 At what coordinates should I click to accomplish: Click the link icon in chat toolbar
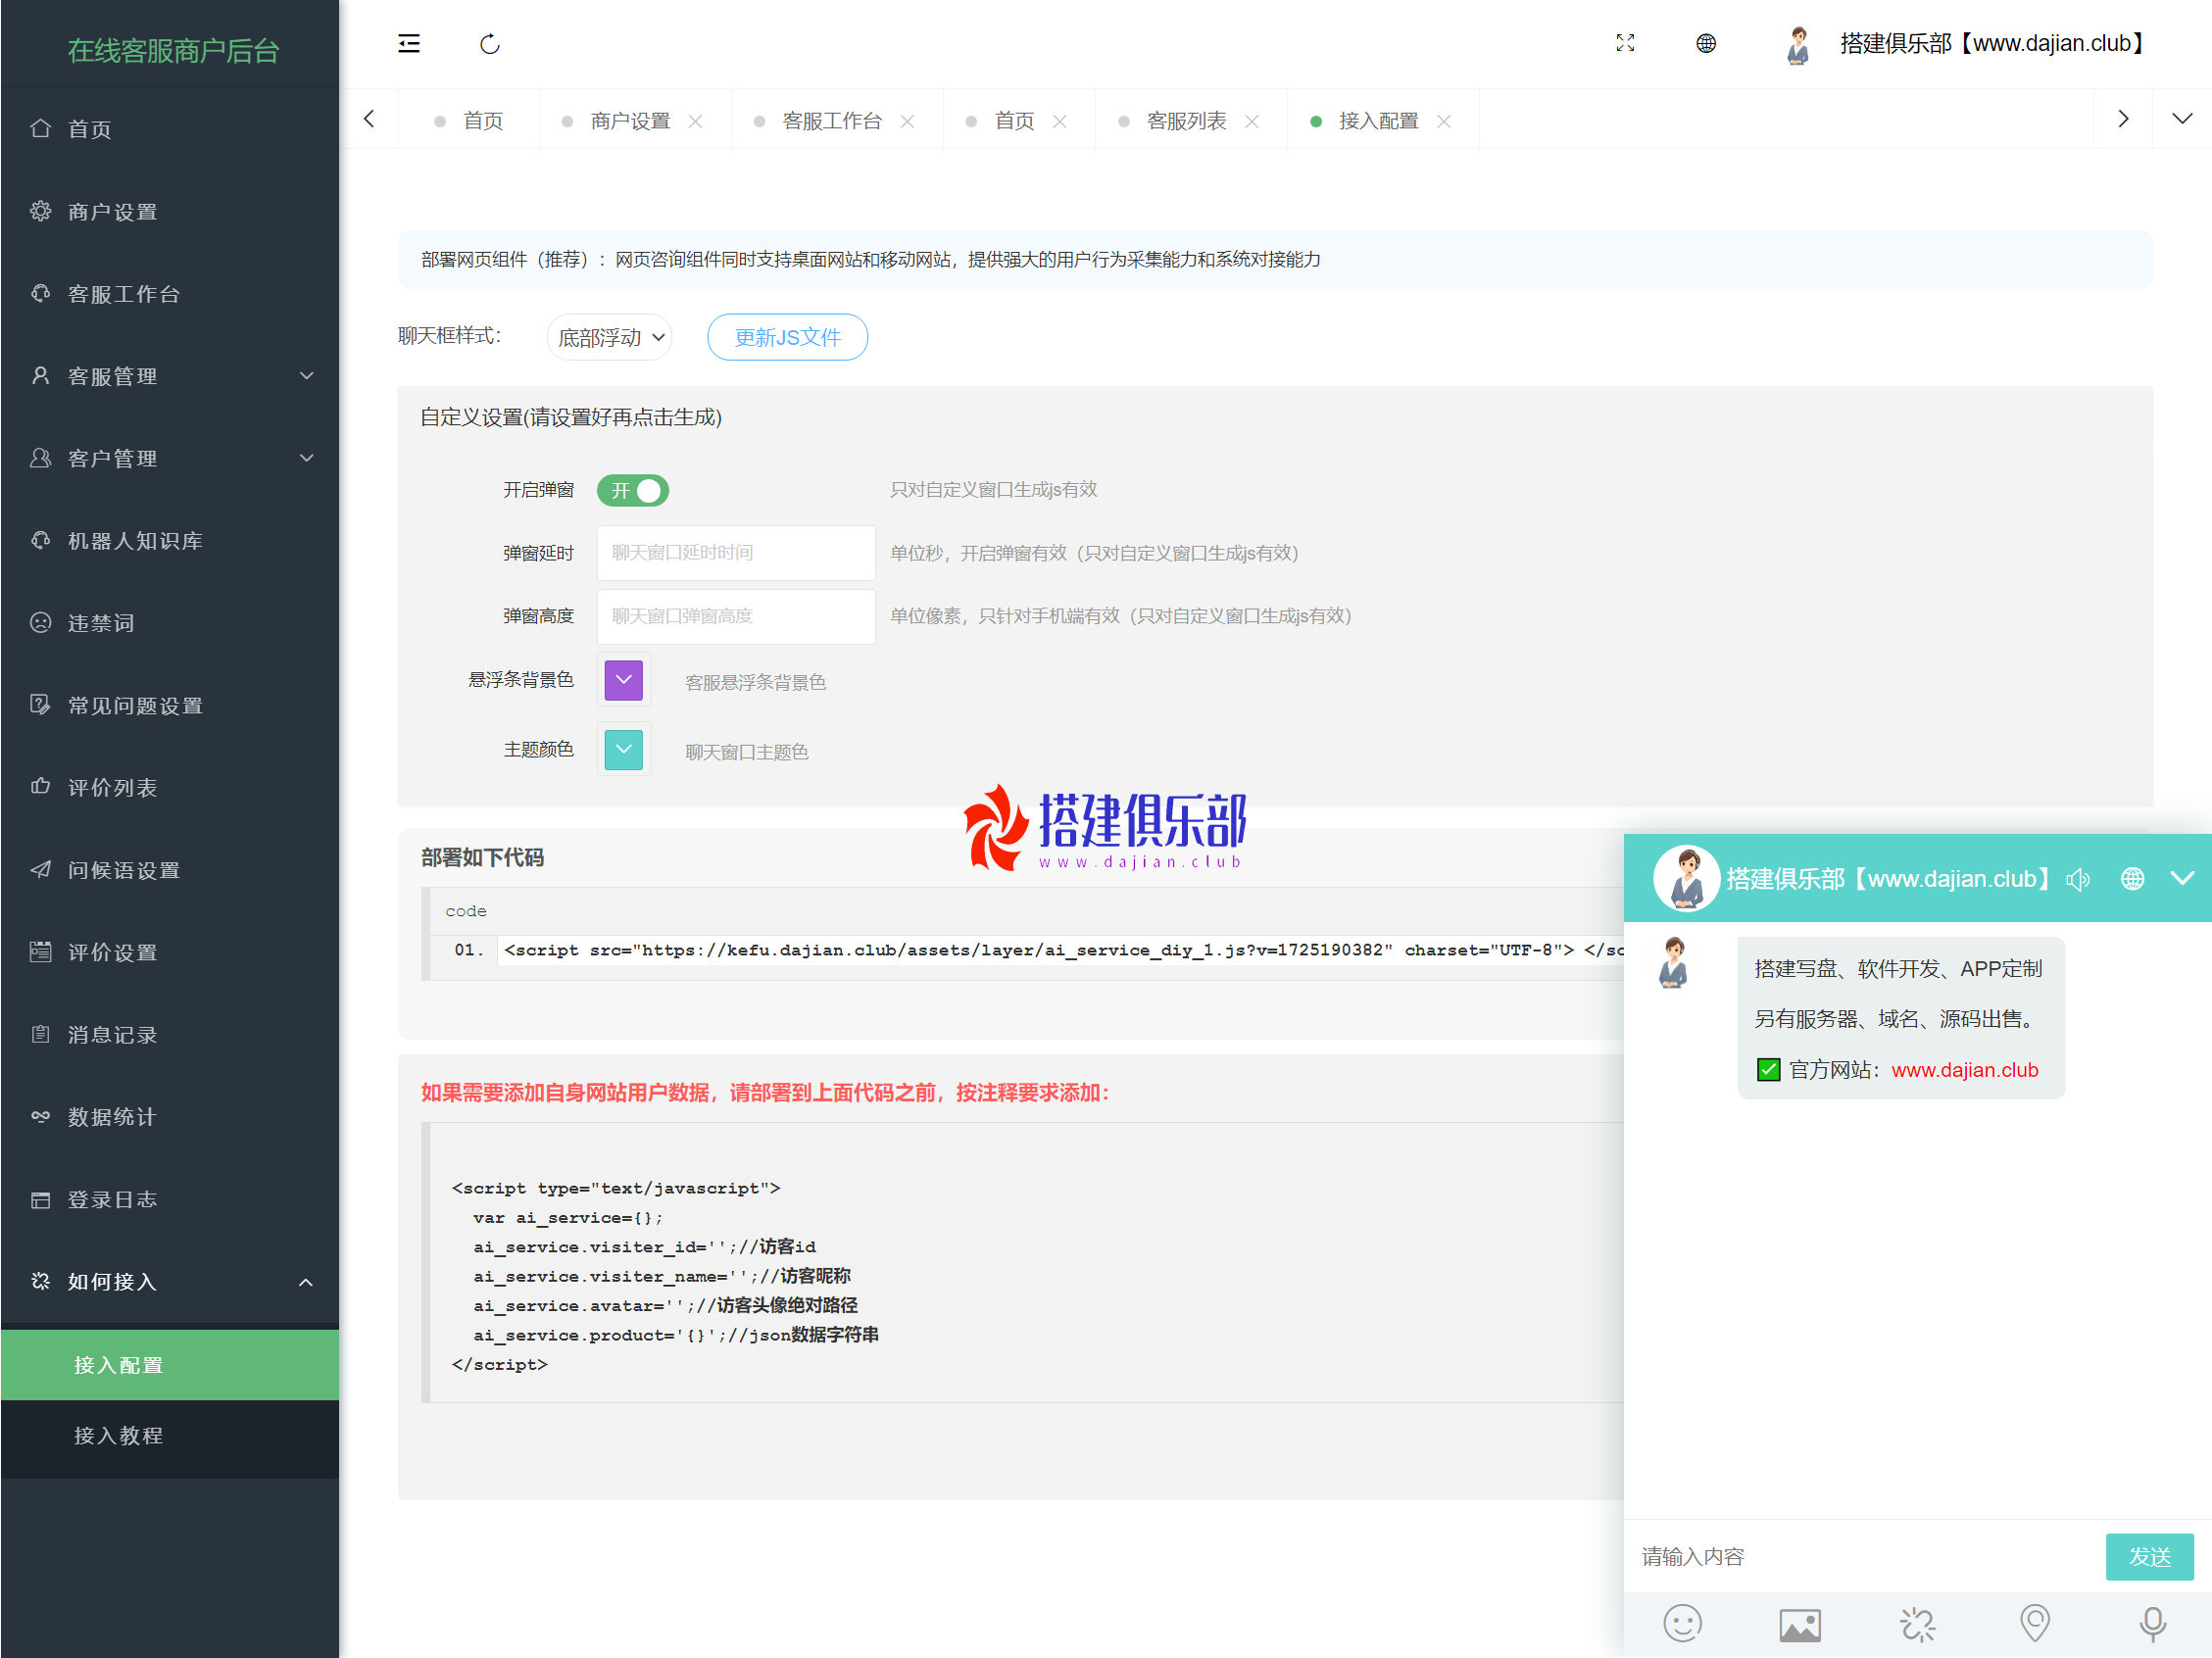coord(1917,1624)
